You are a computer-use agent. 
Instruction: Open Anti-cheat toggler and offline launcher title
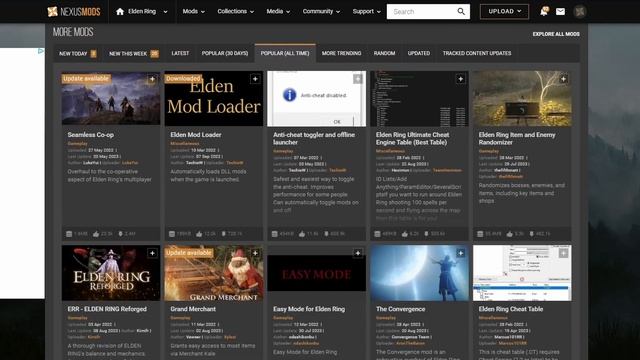314,138
